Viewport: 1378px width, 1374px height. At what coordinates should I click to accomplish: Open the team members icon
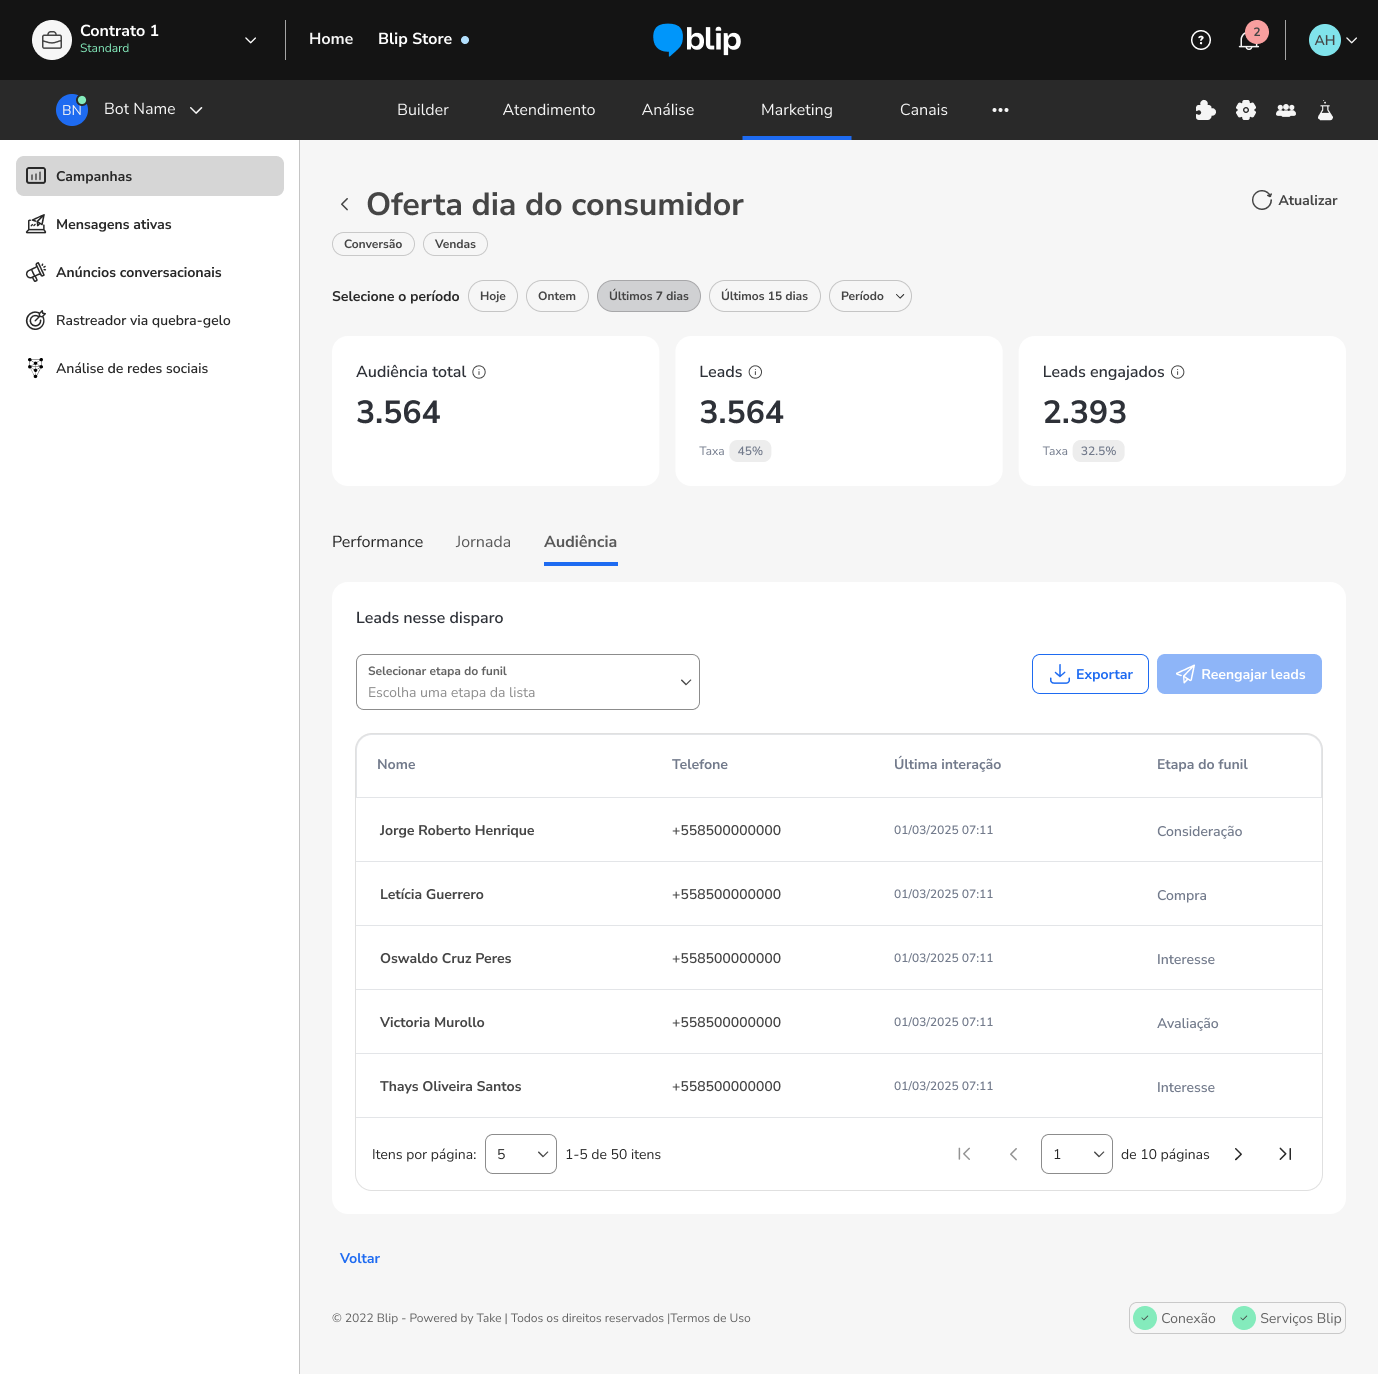point(1286,110)
